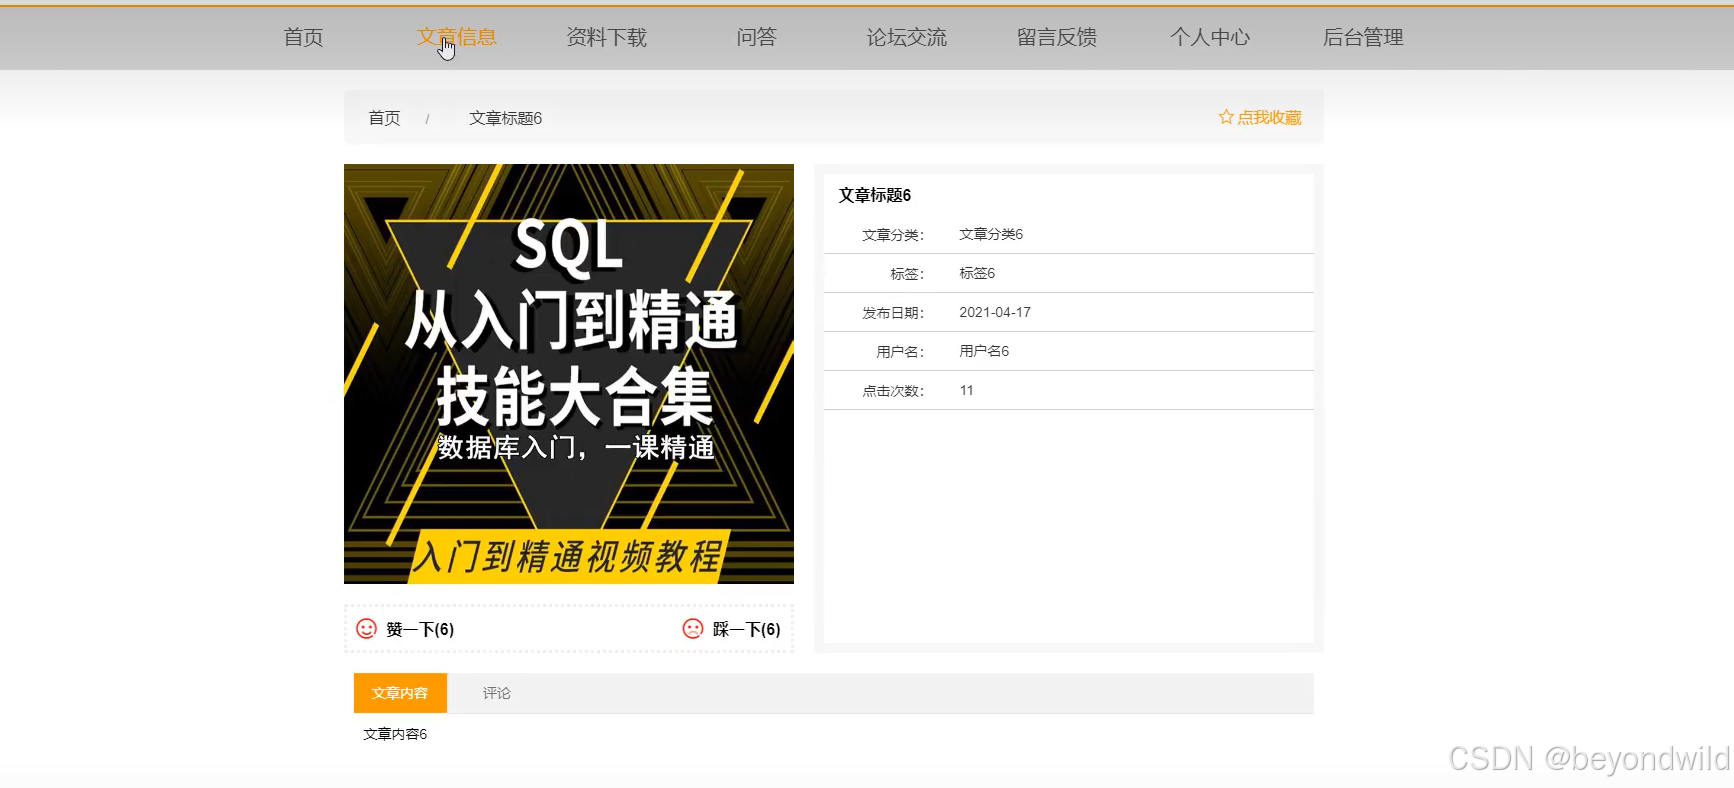
Task: Dislike the article with 踩一下(6)
Action: (746, 629)
